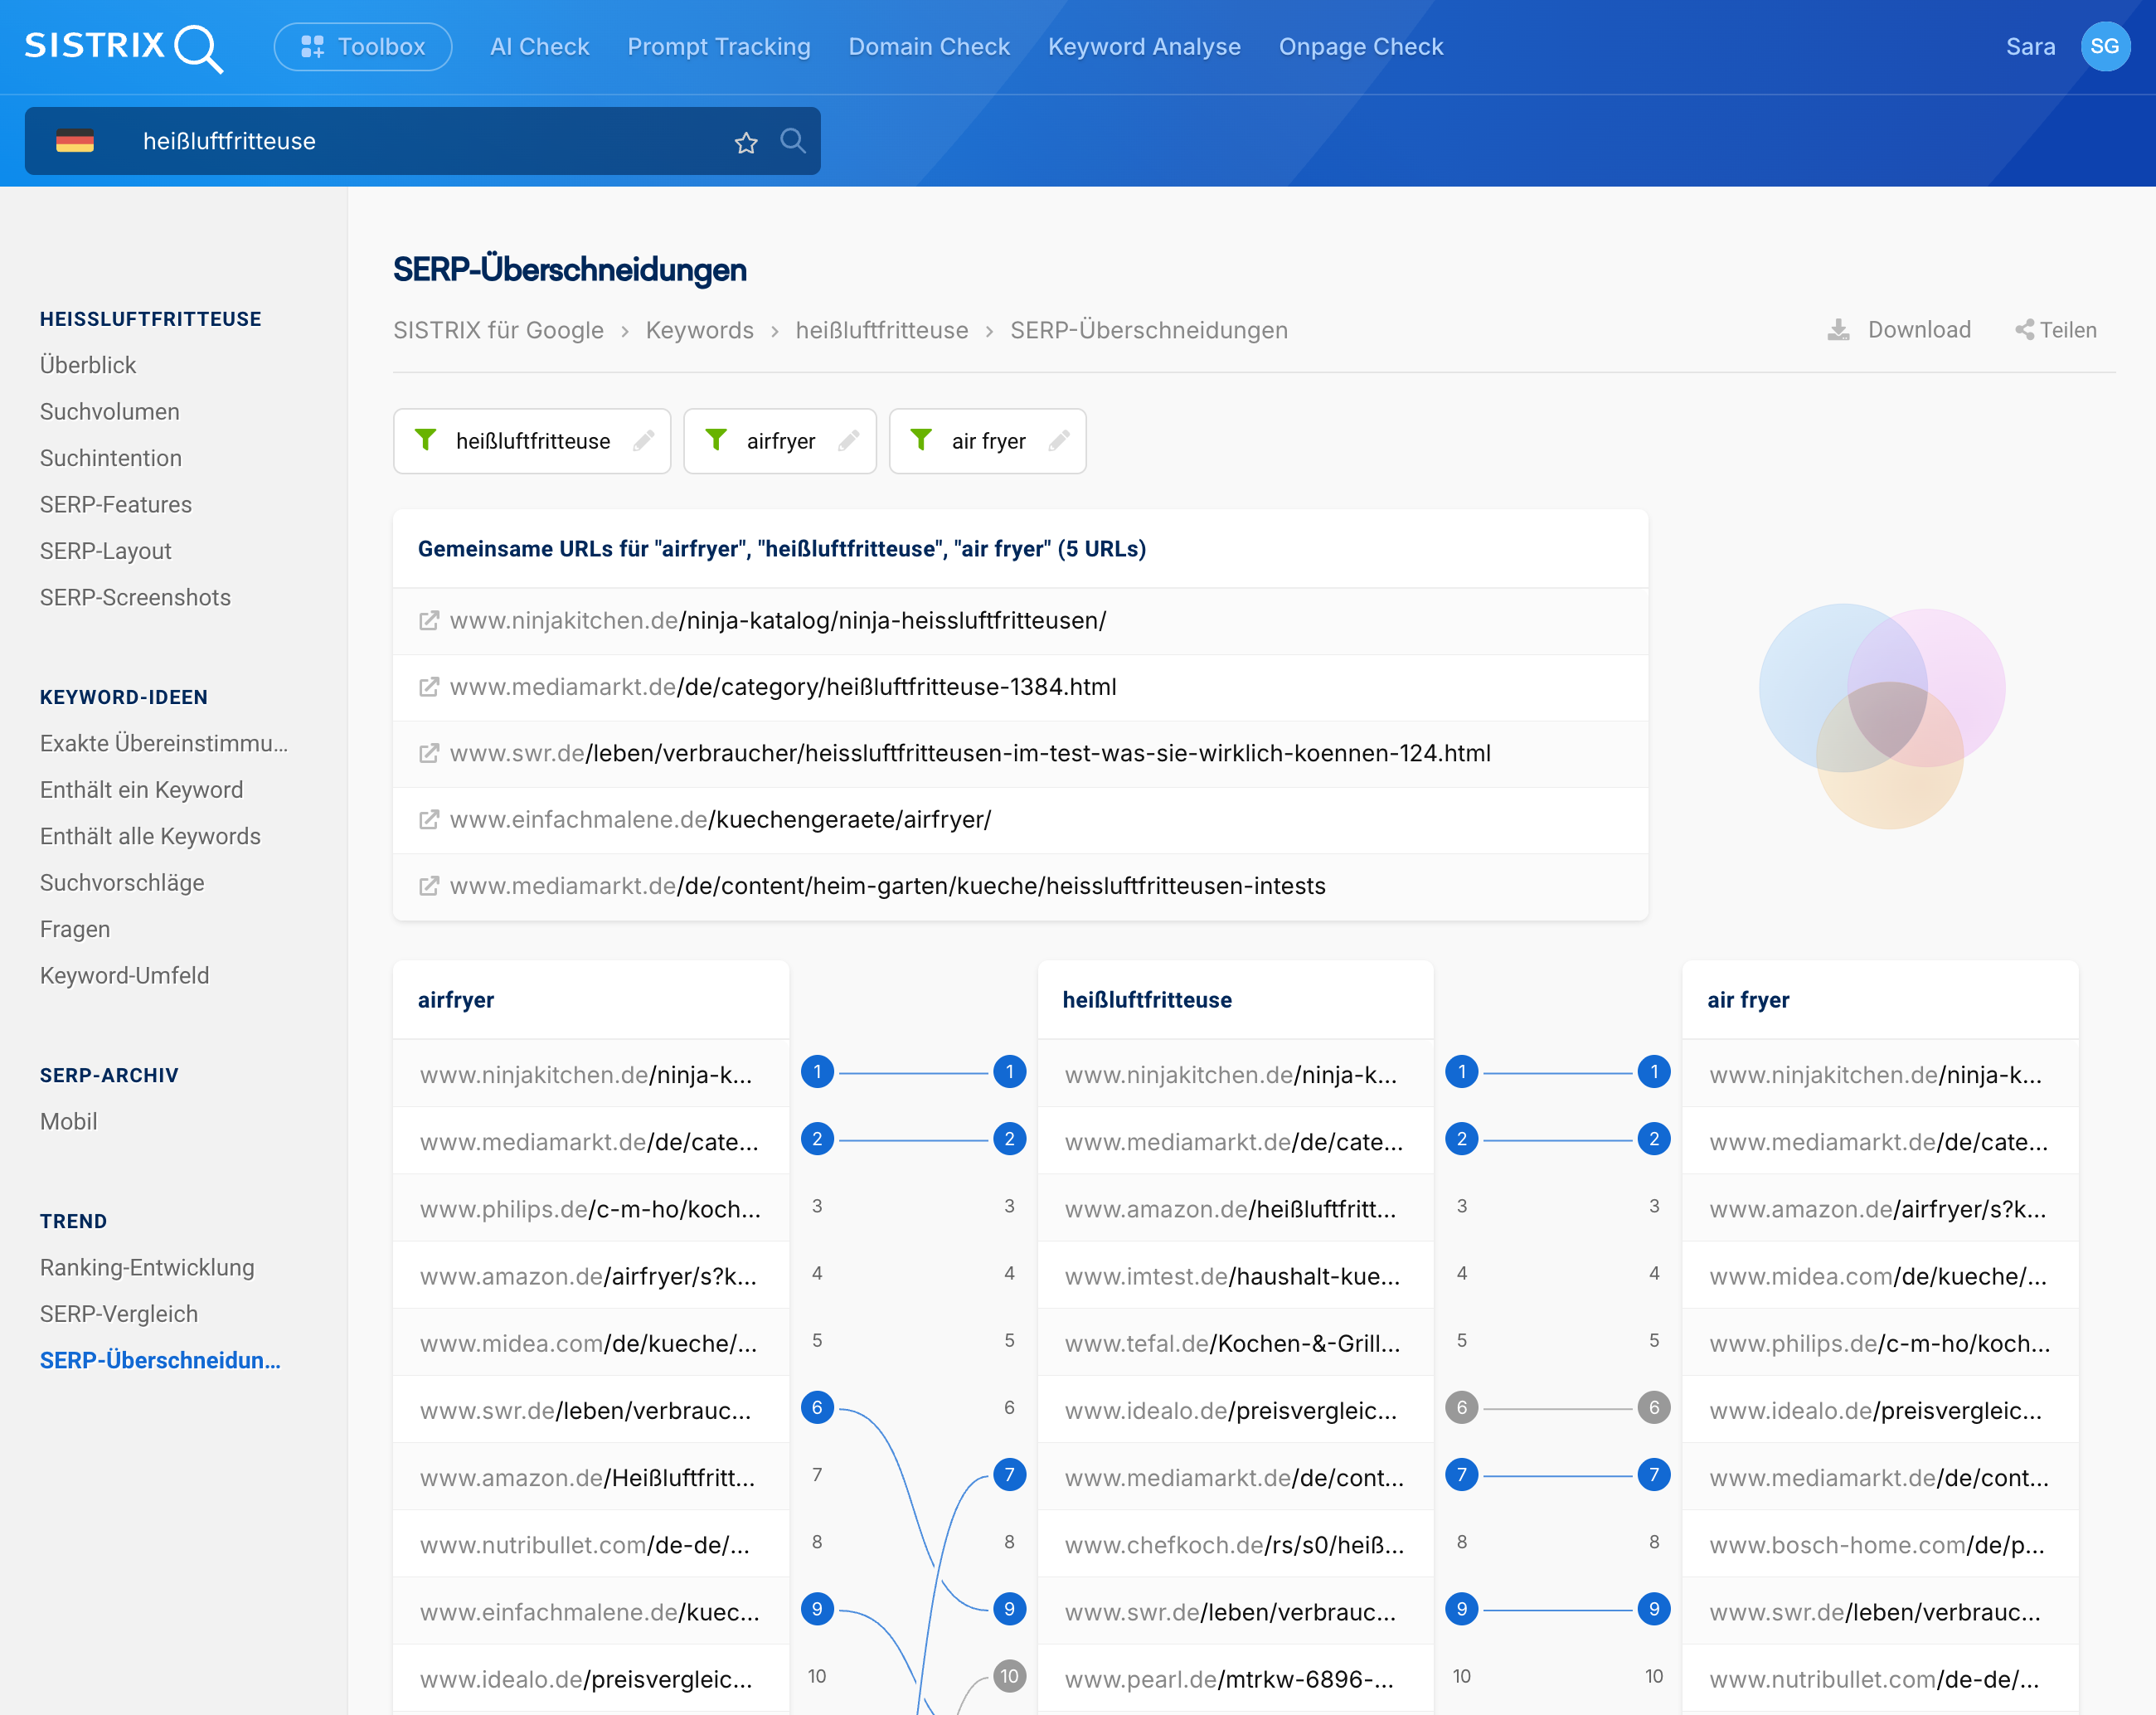Viewport: 2156px width, 1715px height.
Task: Open Exakte Übereinstimmung keyword ideas
Action: point(164,743)
